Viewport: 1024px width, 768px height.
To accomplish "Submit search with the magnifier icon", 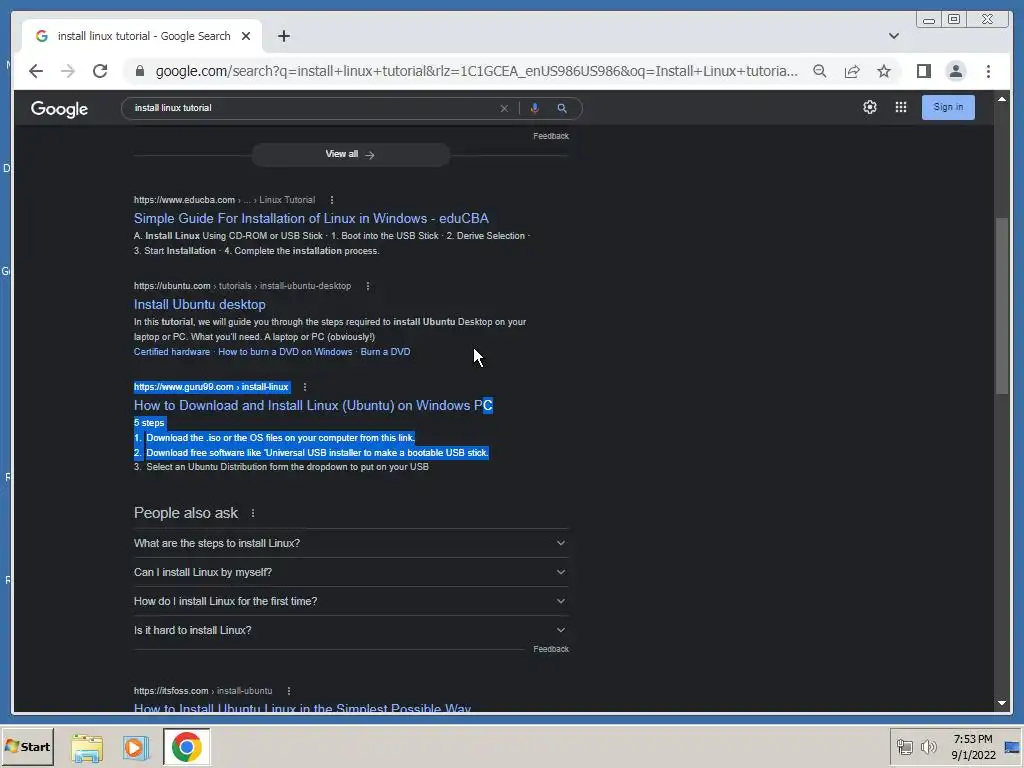I will pos(562,108).
